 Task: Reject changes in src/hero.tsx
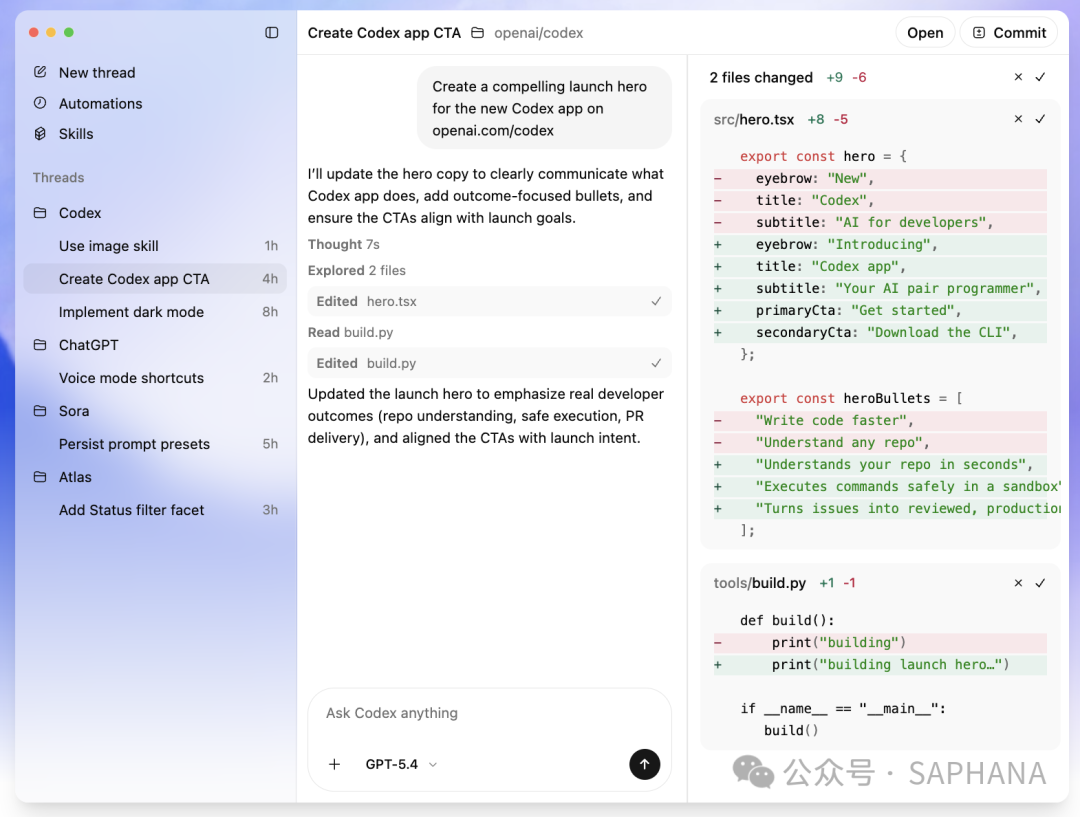[1018, 119]
